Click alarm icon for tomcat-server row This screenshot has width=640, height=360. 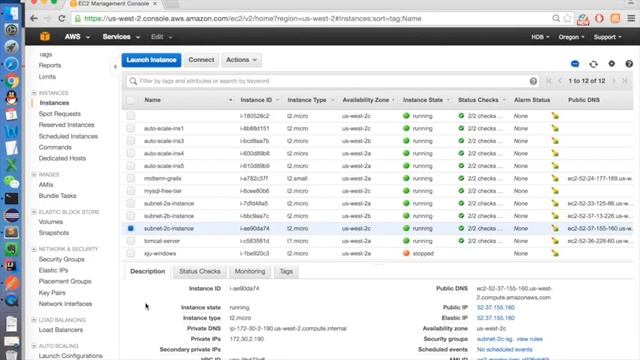point(555,241)
